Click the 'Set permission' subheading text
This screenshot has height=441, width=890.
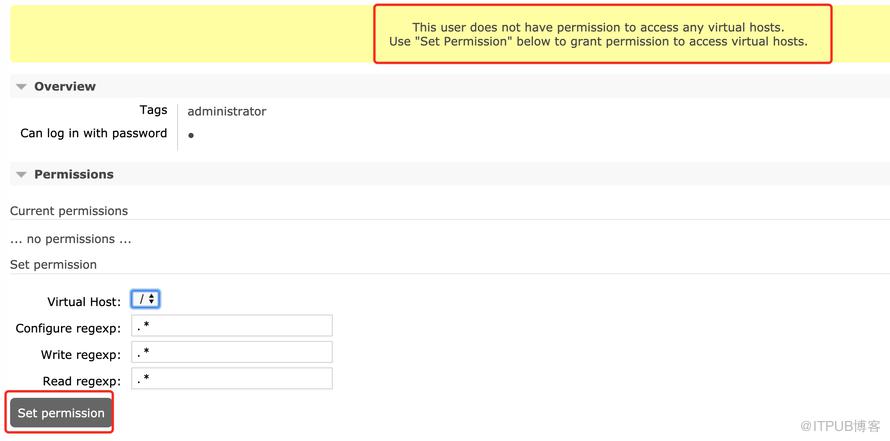[x=53, y=264]
